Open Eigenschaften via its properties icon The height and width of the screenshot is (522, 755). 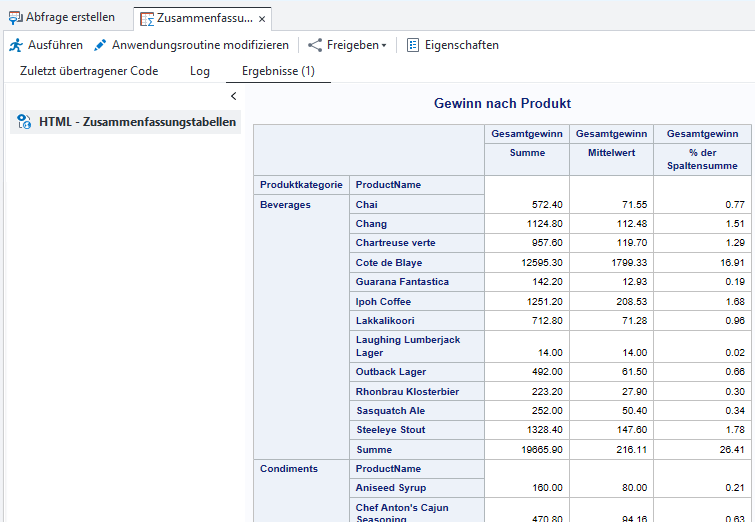click(x=413, y=45)
